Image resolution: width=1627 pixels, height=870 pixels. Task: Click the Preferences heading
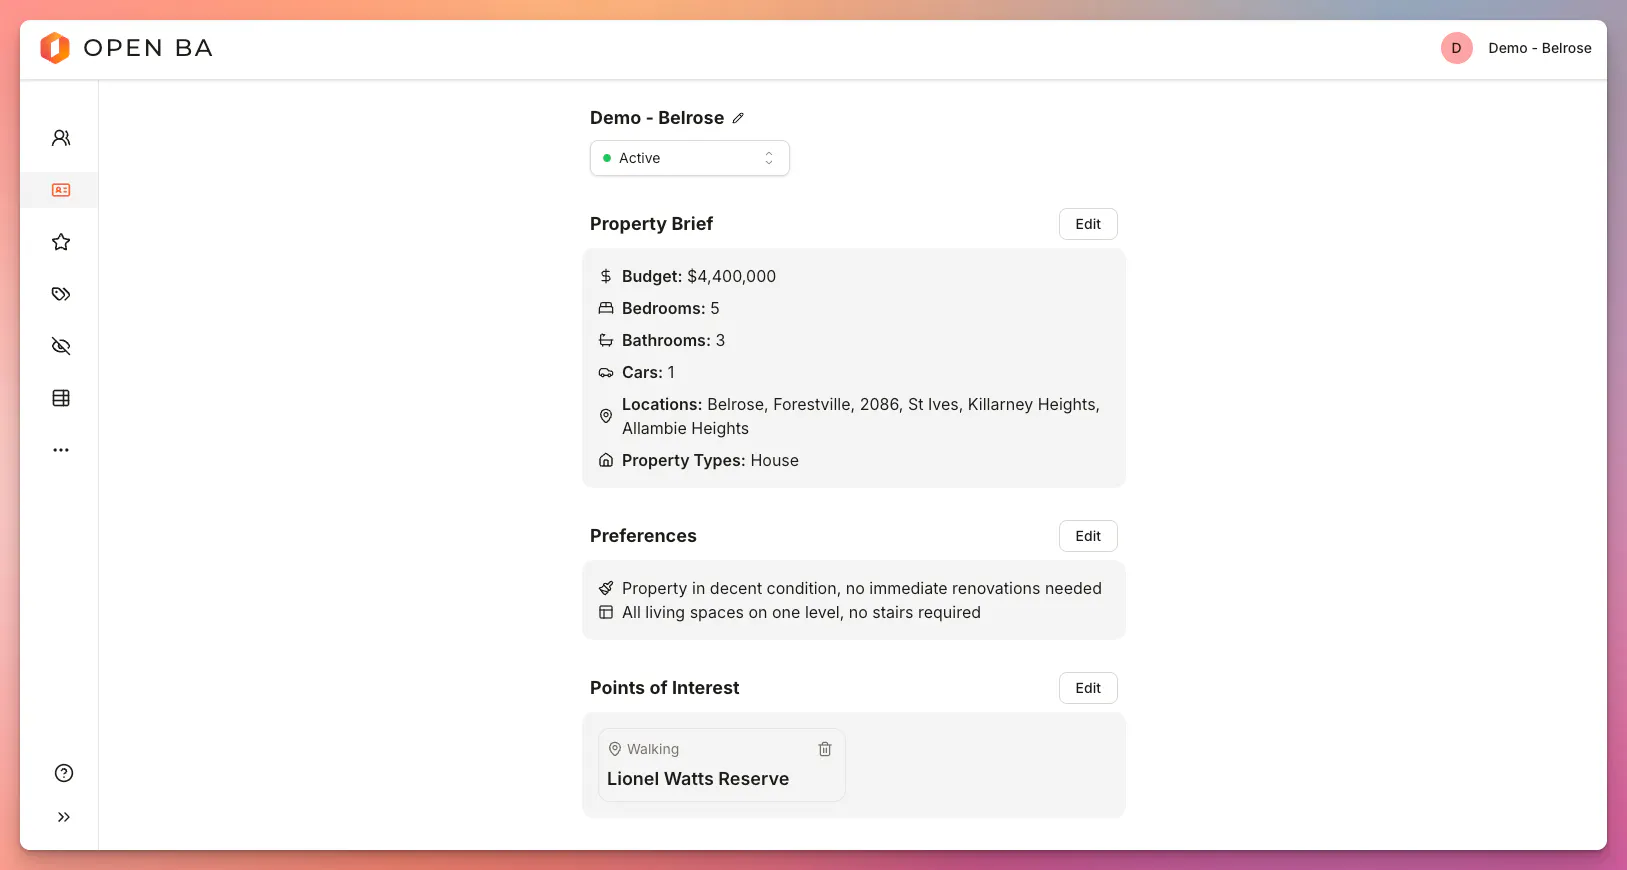point(643,536)
